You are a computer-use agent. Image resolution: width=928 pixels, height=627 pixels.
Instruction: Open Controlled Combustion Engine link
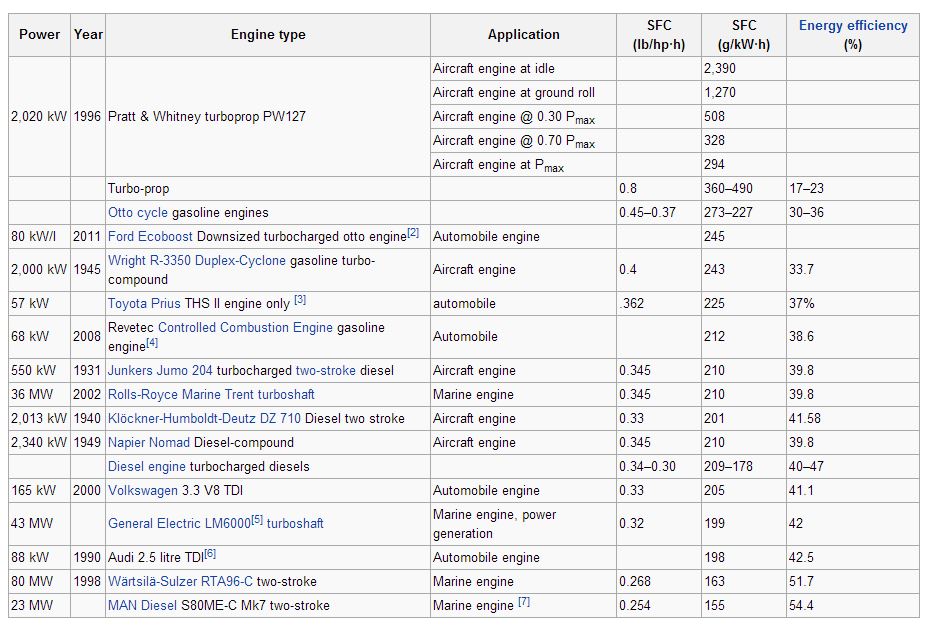(x=245, y=327)
